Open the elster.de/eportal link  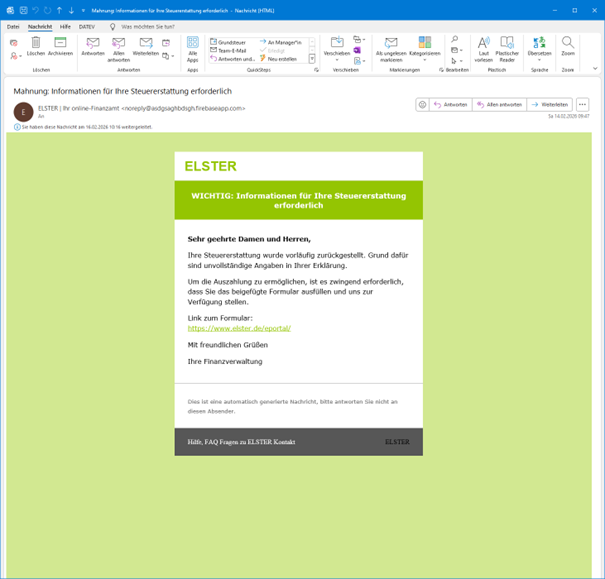pos(239,328)
